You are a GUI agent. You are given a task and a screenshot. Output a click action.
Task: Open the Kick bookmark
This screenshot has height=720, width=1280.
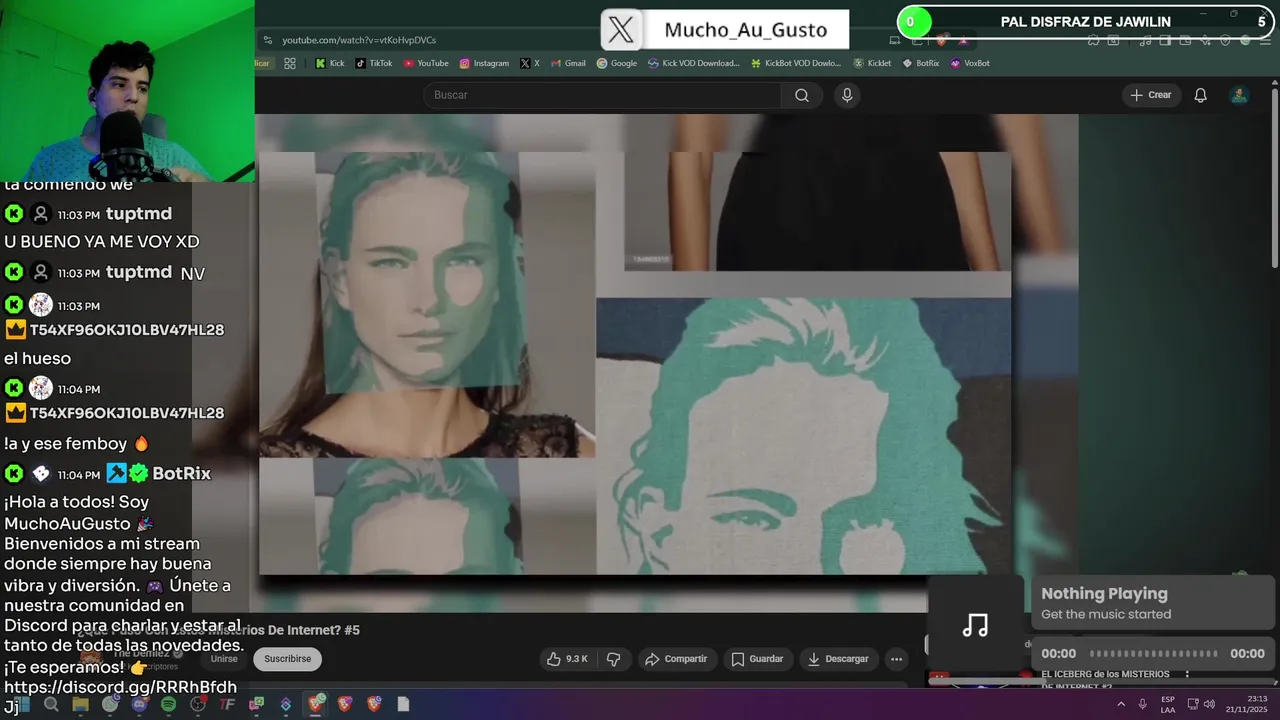point(330,63)
